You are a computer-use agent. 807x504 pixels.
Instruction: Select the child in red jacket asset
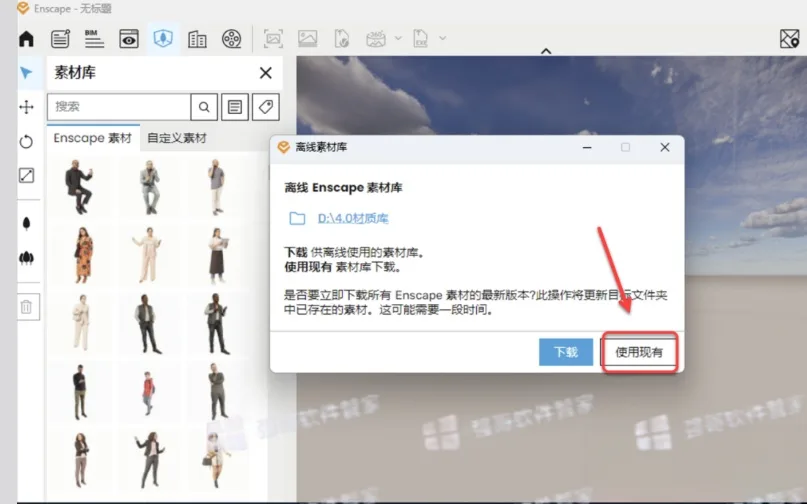point(148,393)
